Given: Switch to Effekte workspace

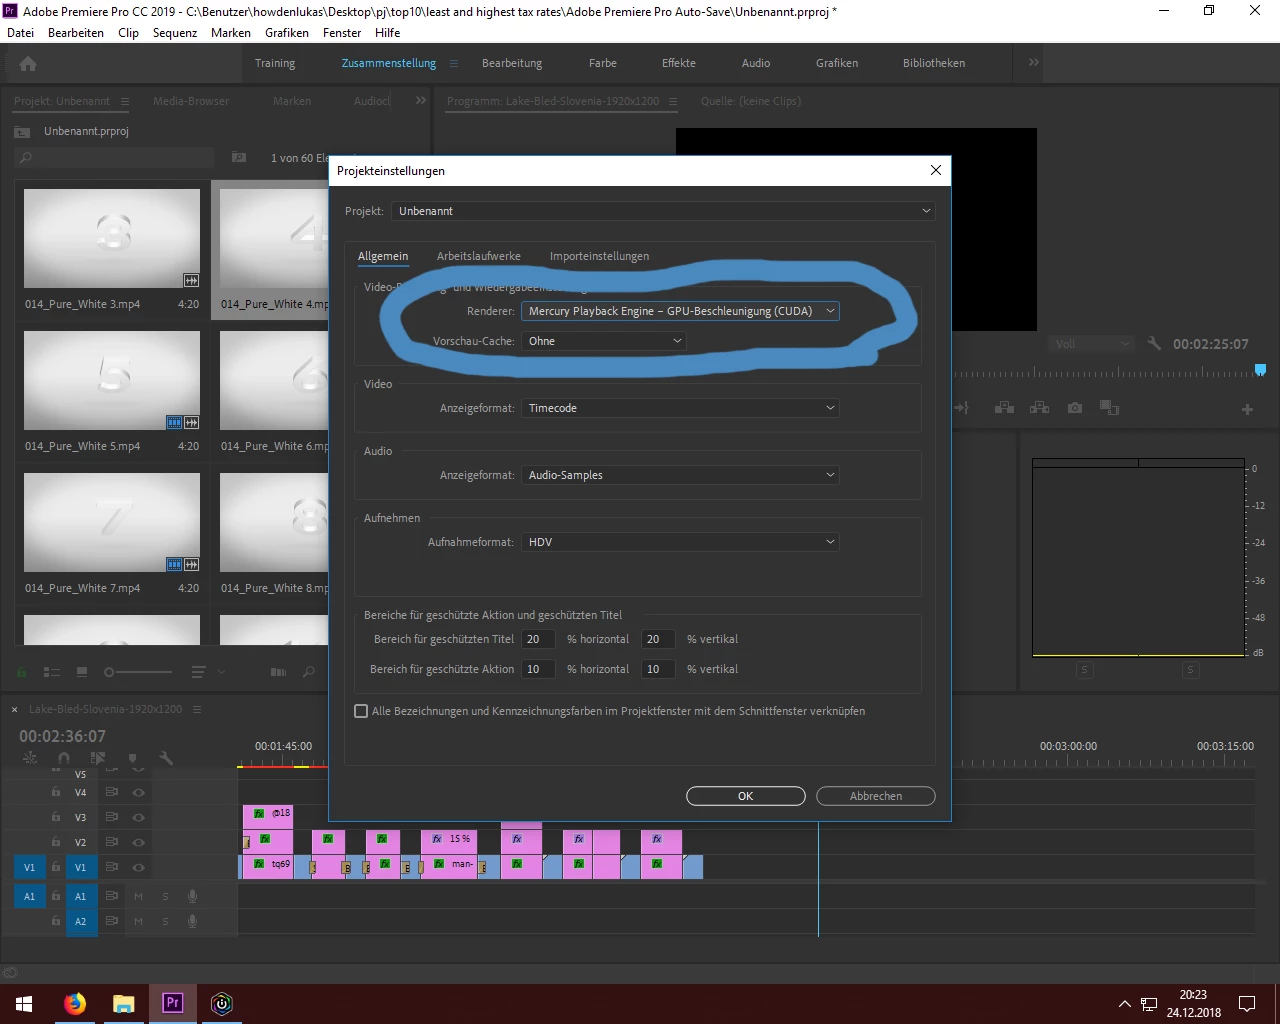Looking at the screenshot, I should coord(679,63).
